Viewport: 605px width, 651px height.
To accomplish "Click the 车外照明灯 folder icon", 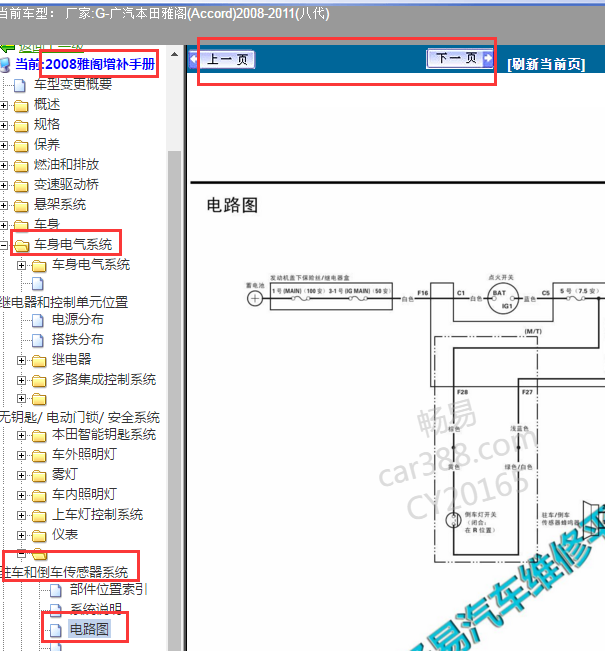I will (x=39, y=455).
